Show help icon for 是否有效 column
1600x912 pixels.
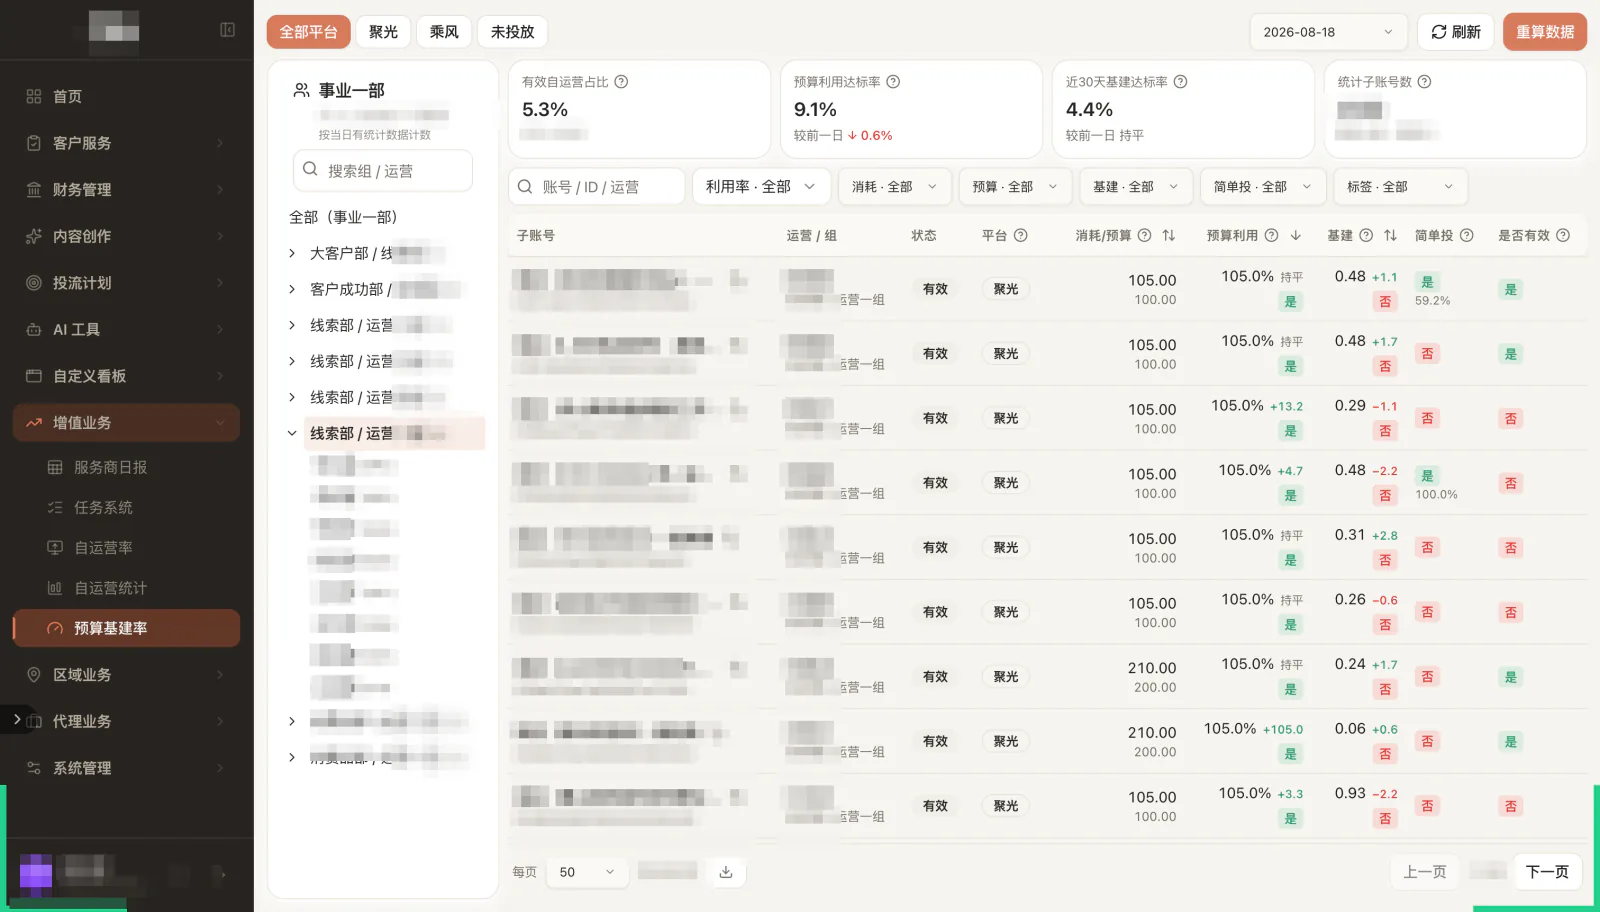[x=1563, y=235]
